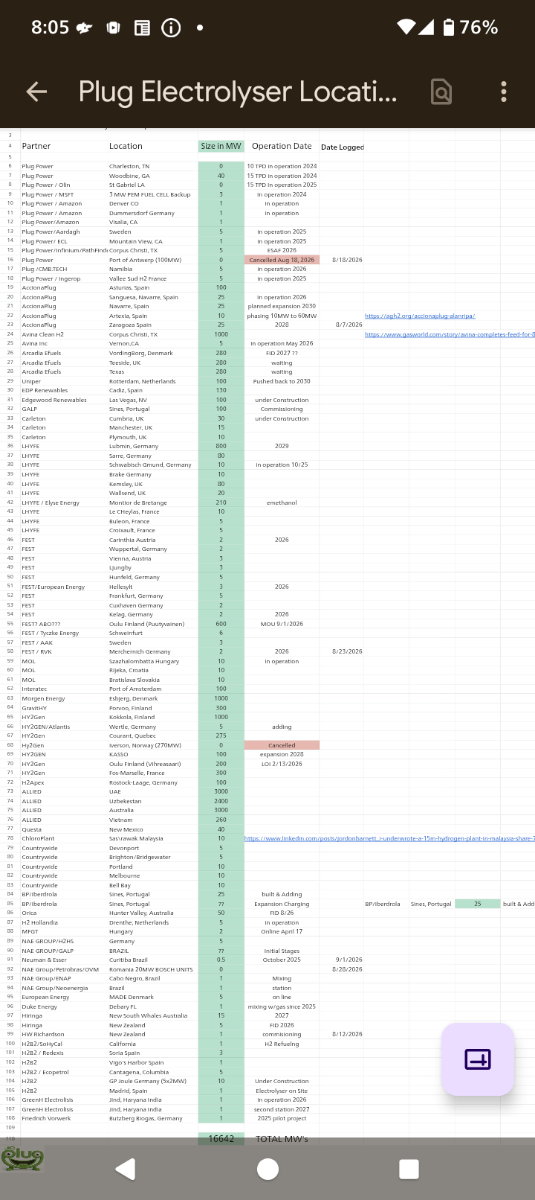The height and width of the screenshot is (1200, 535).
Task: Tap the Android recent apps button
Action: pyautogui.click(x=409, y=1169)
